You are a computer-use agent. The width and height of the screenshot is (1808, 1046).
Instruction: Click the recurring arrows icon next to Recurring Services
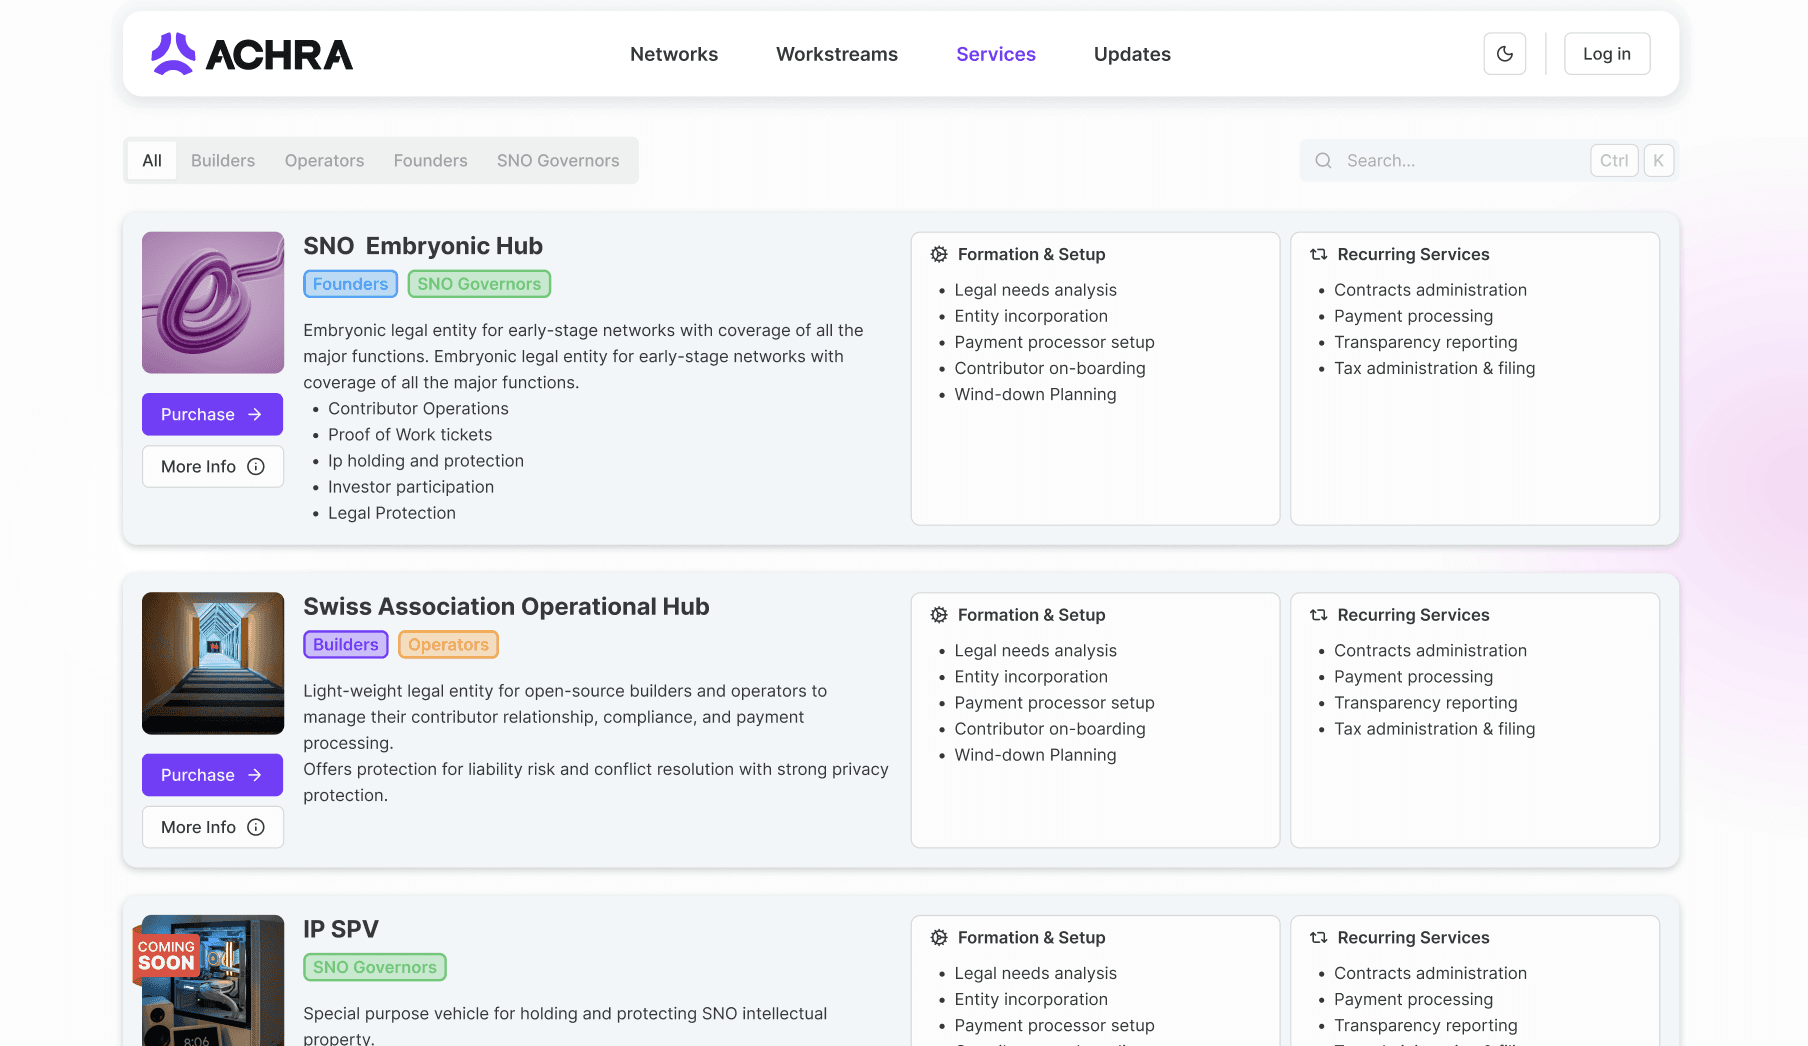(x=1316, y=254)
